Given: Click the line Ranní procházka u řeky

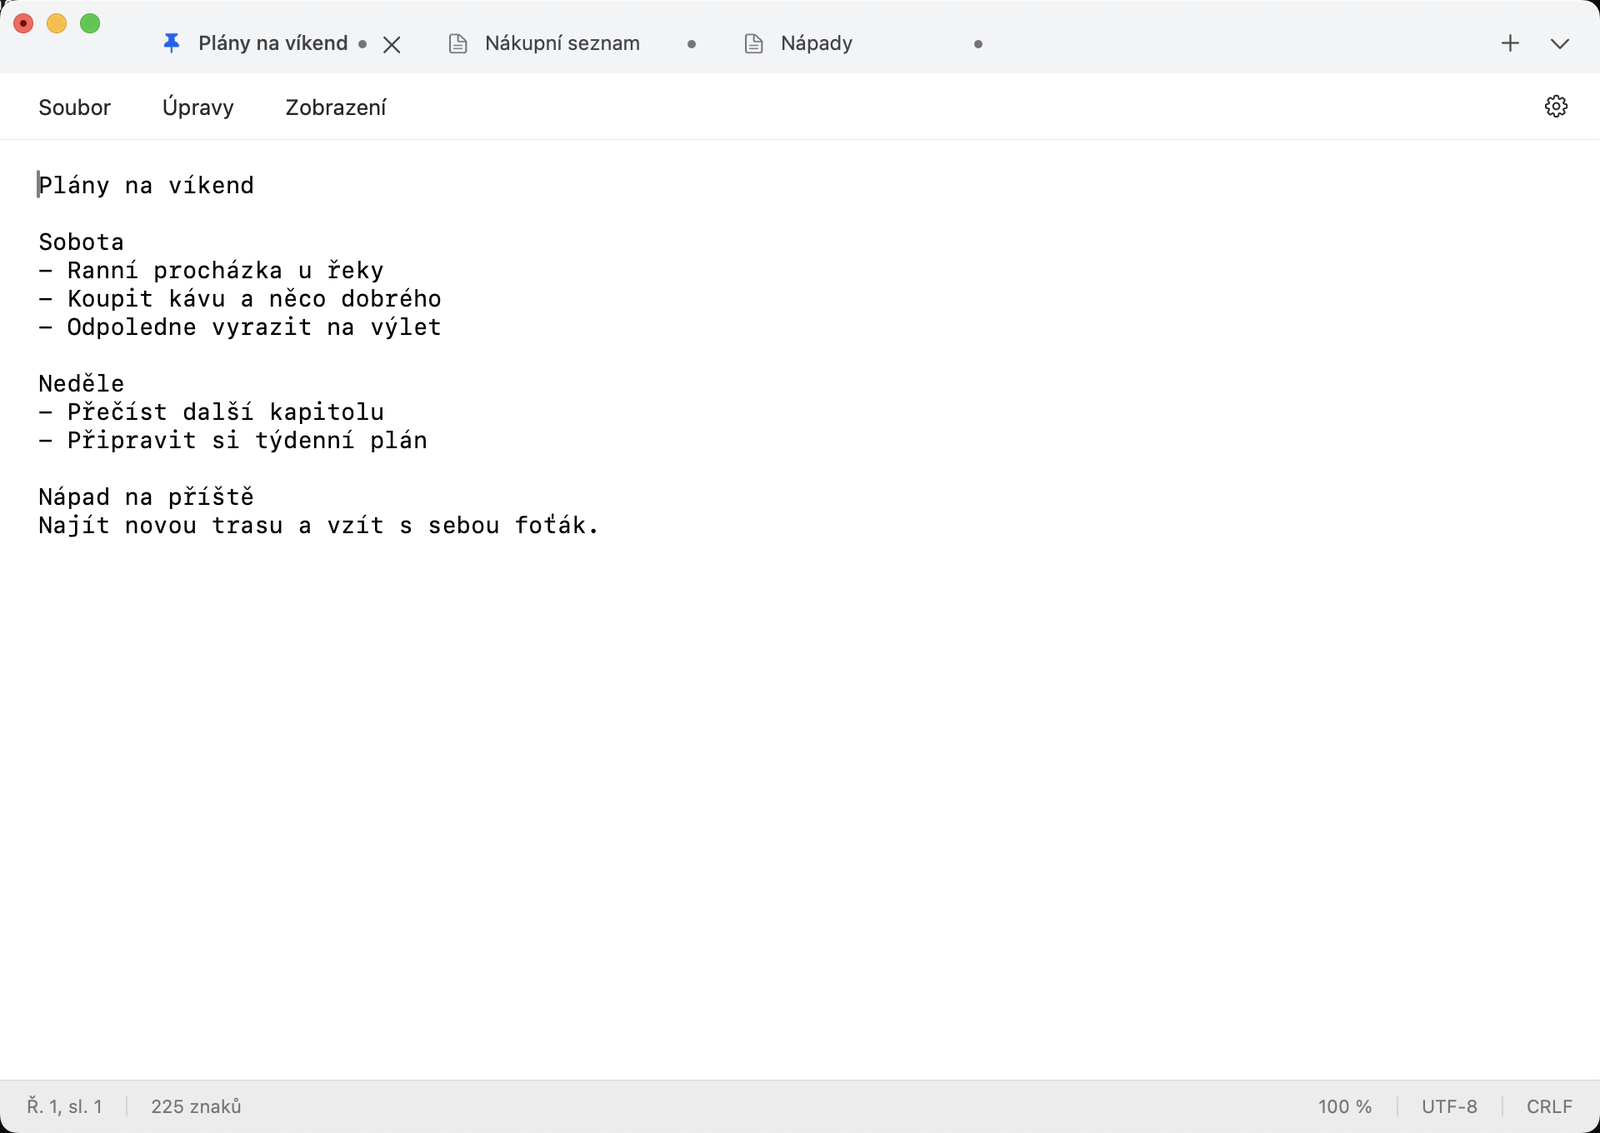Looking at the screenshot, I should [x=211, y=270].
